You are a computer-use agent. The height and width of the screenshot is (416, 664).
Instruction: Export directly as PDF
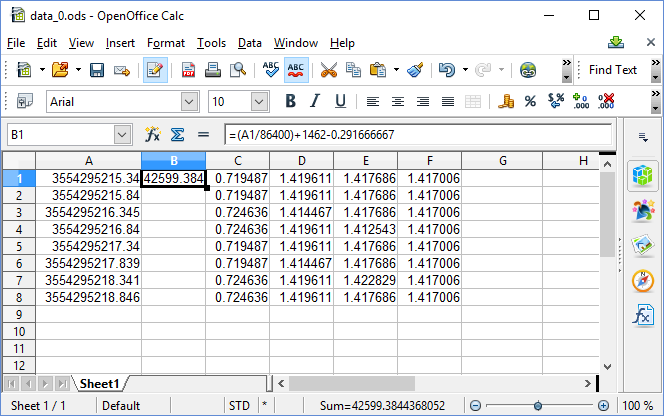click(188, 70)
